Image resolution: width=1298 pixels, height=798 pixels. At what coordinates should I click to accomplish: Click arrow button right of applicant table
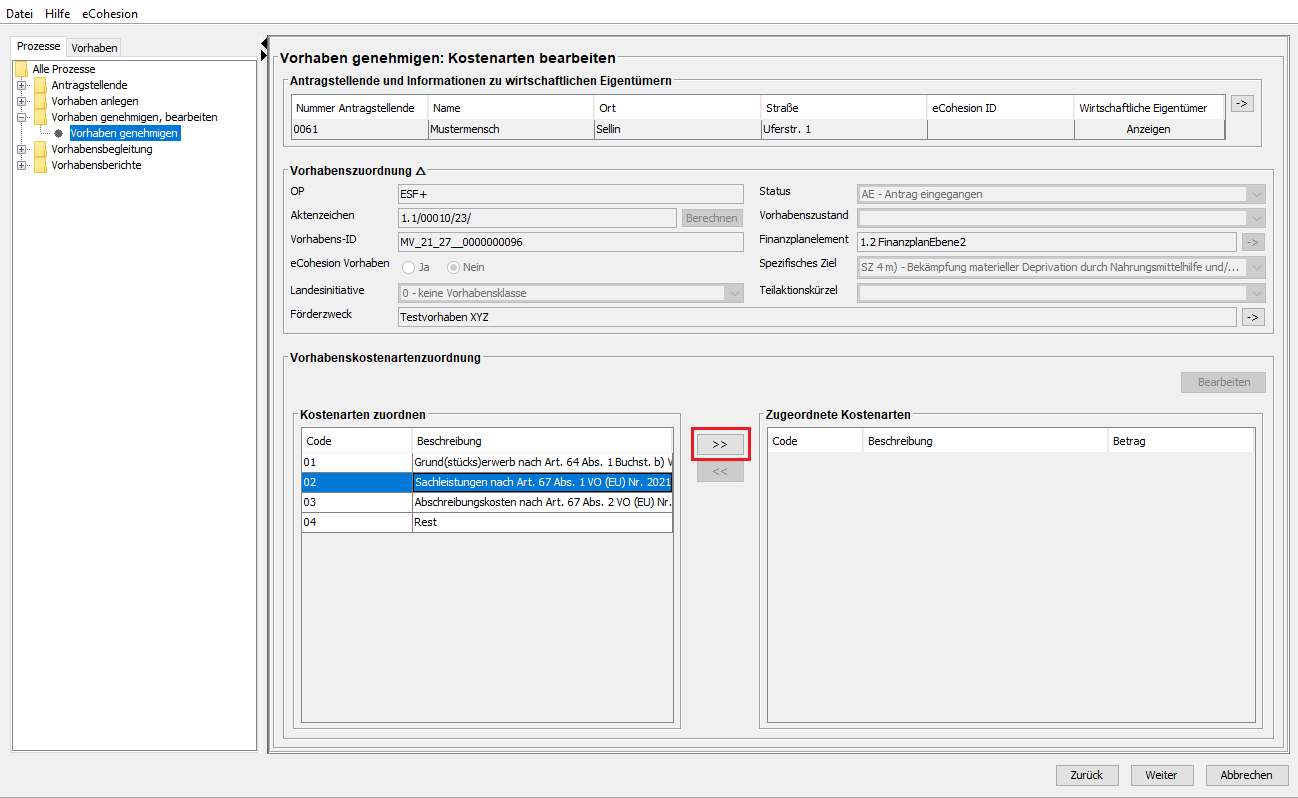[x=1241, y=103]
